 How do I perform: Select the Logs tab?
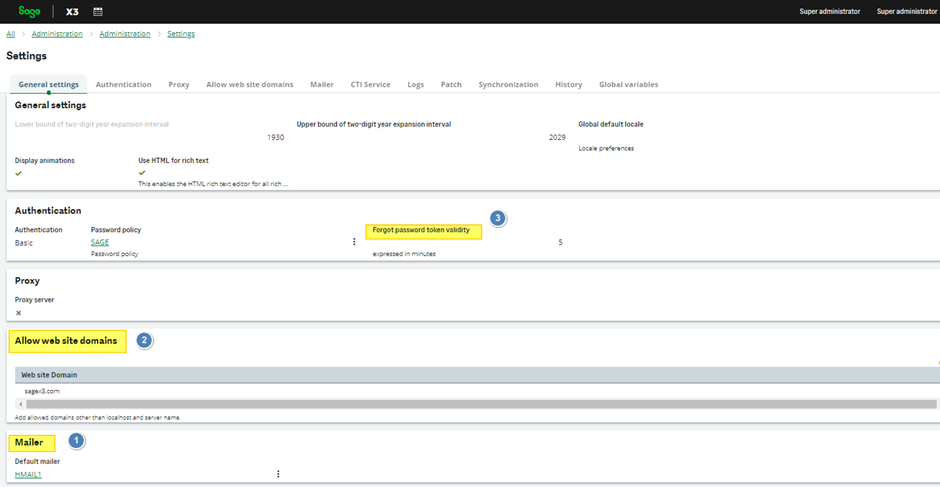coord(415,85)
